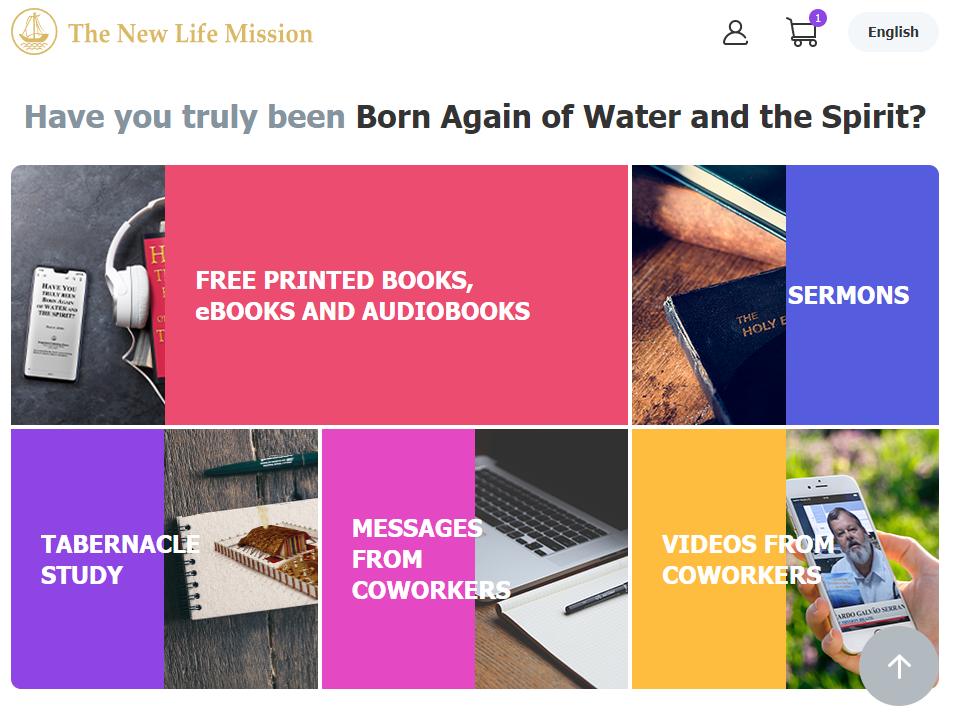Go to the Sermons section
The width and height of the screenshot is (956, 711).
848,295
